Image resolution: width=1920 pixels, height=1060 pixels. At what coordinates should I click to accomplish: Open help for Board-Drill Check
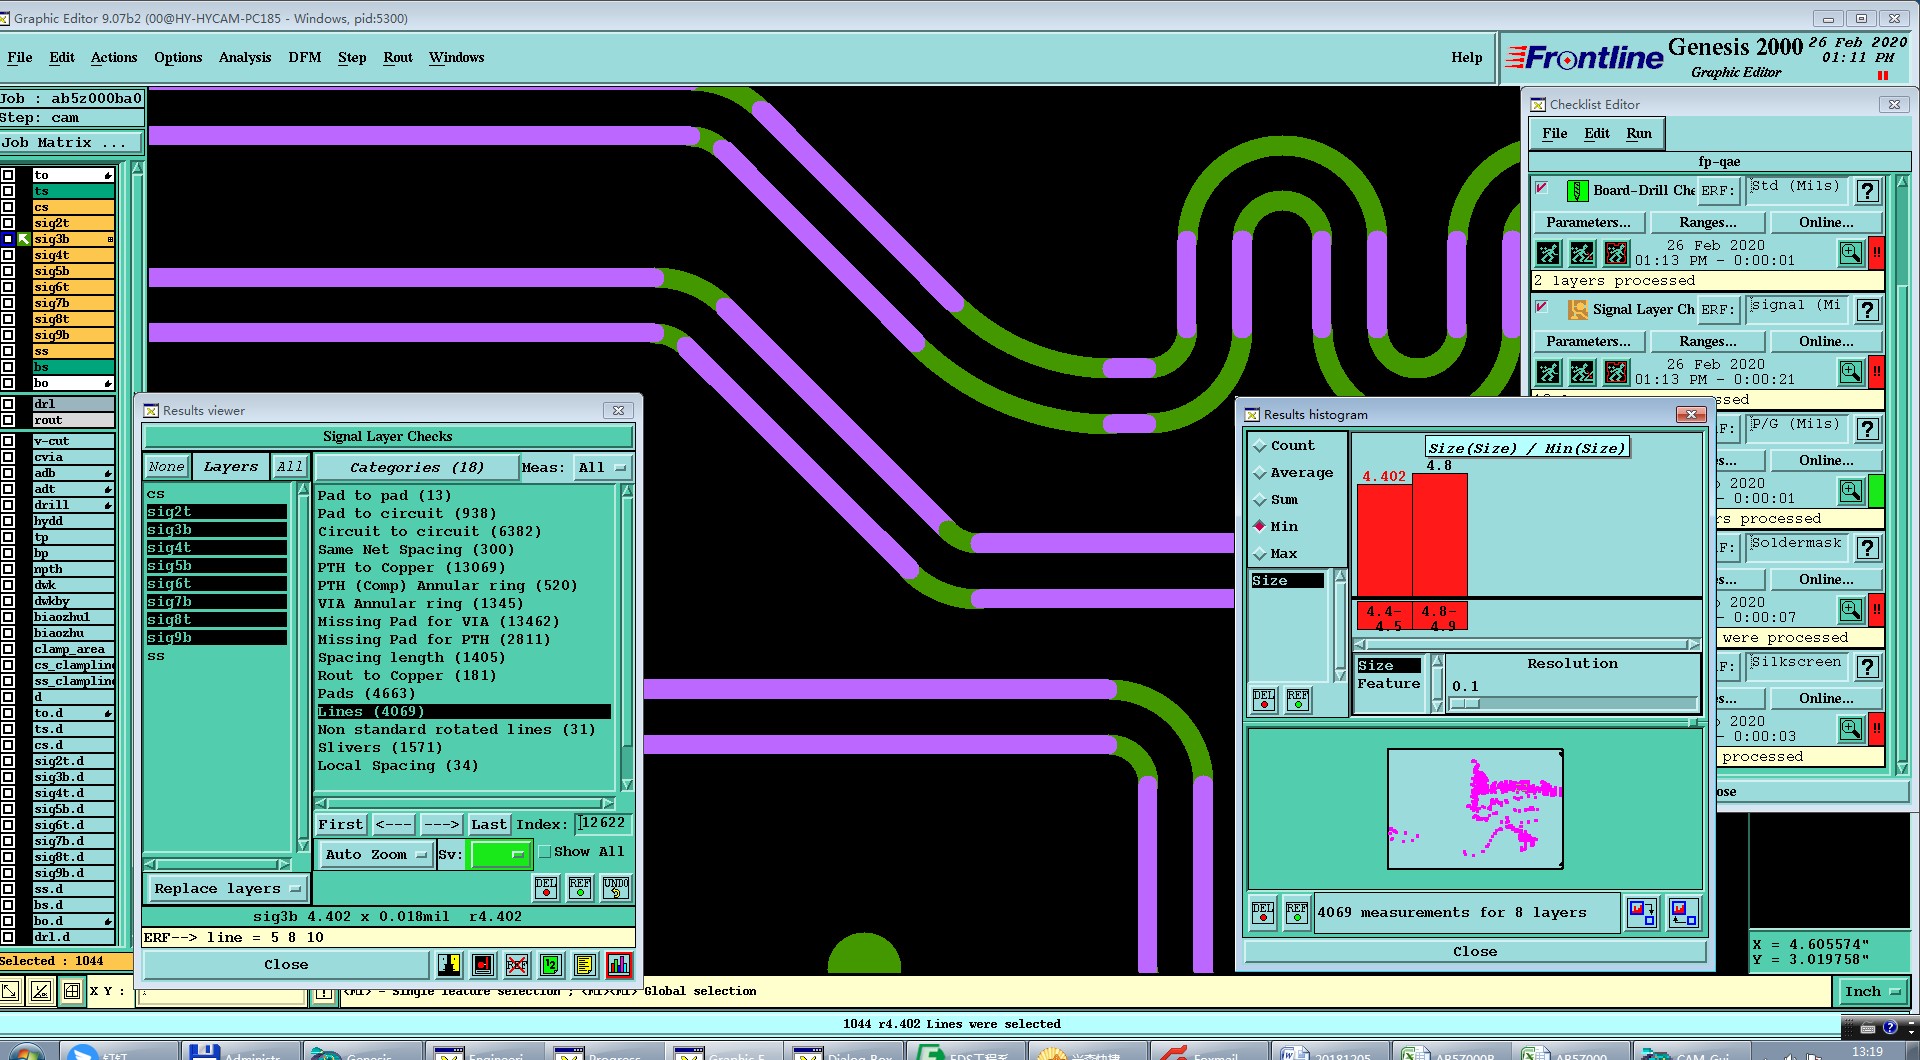[x=1867, y=190]
